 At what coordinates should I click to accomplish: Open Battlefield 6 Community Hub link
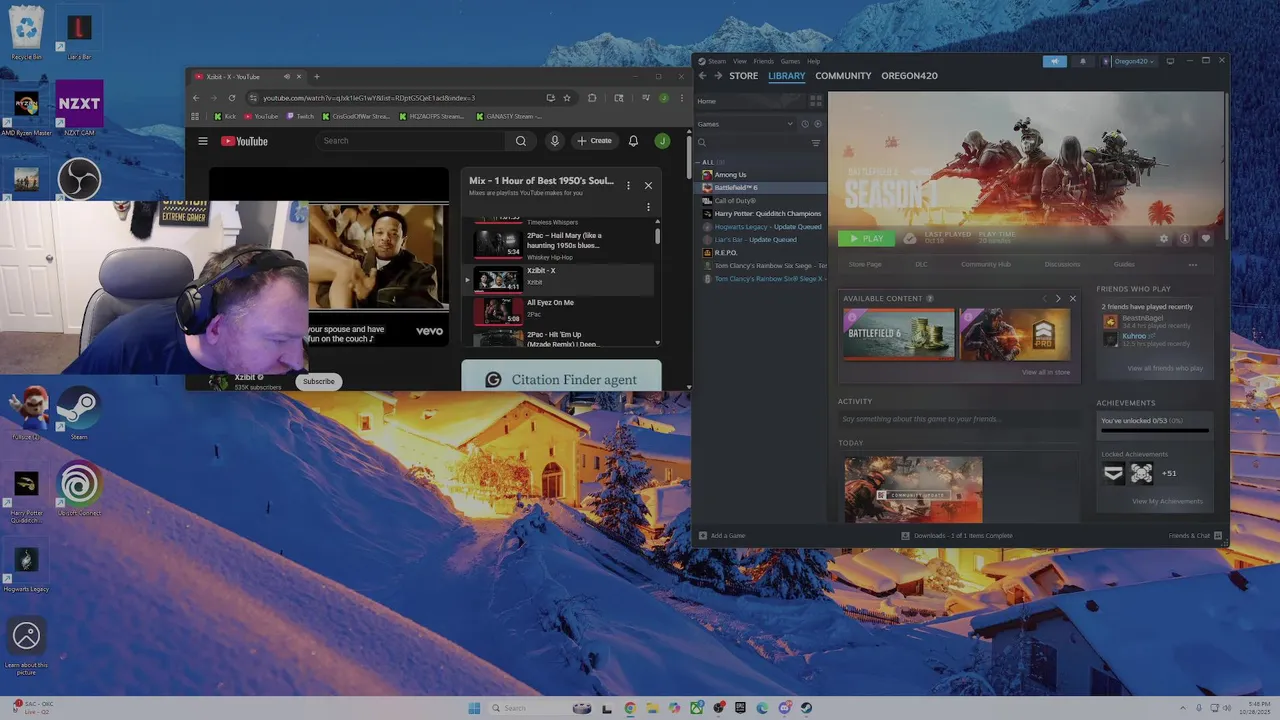click(x=985, y=265)
